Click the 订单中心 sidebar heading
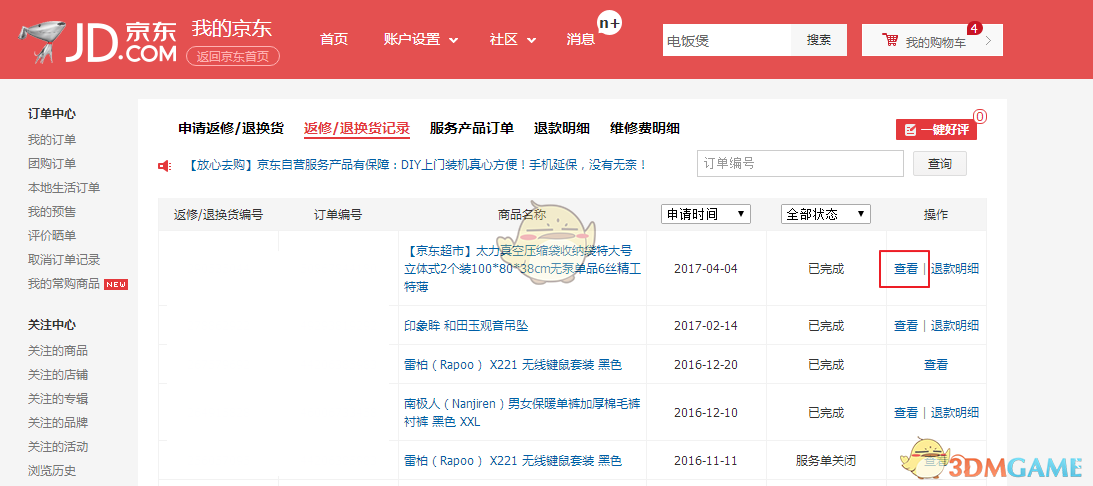This screenshot has width=1093, height=486. [x=52, y=114]
